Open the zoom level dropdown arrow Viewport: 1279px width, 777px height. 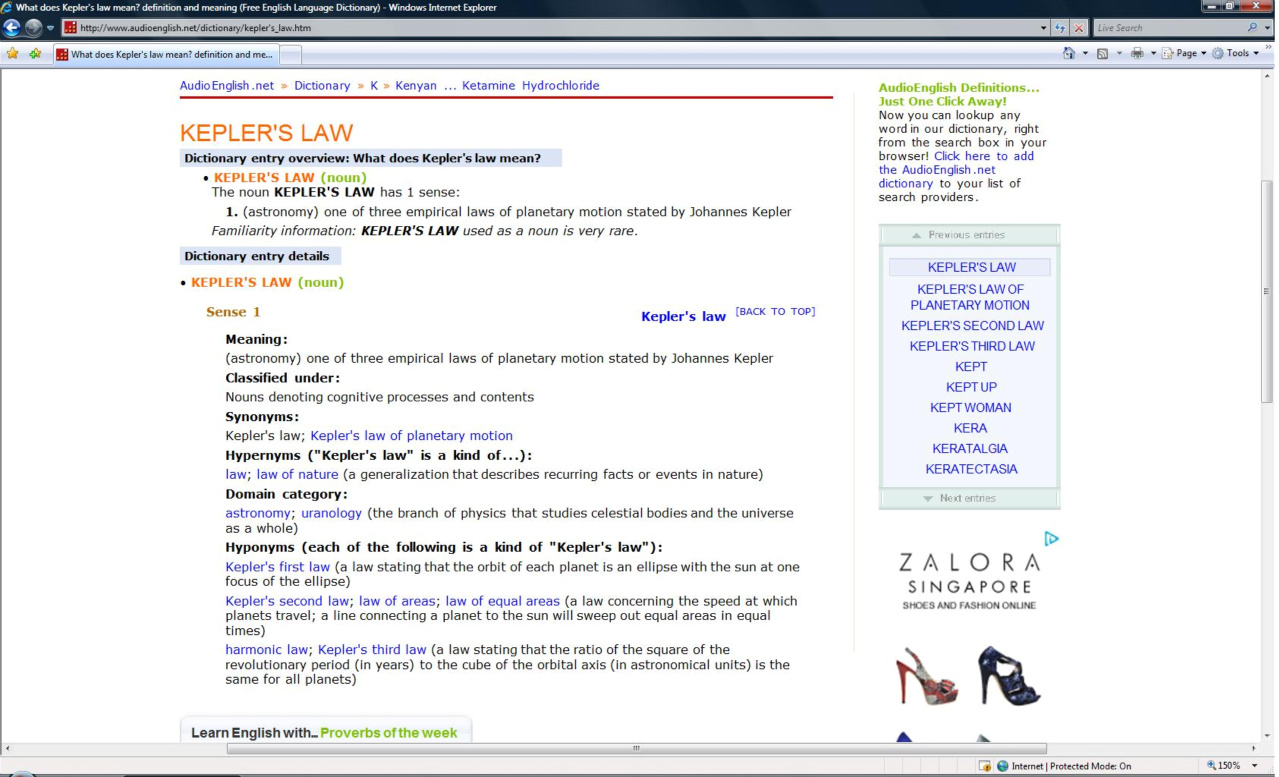[1255, 766]
